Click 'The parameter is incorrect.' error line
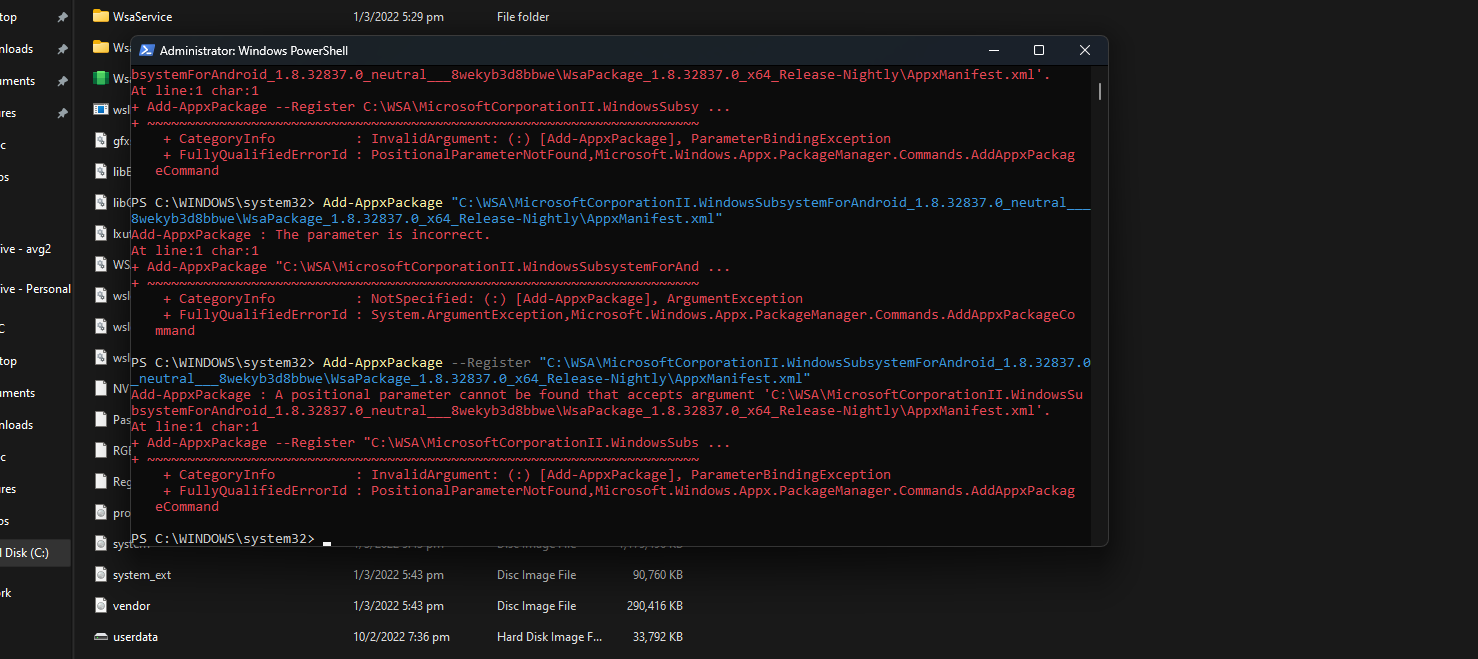Screen dimensions: 1478x659 311,235
